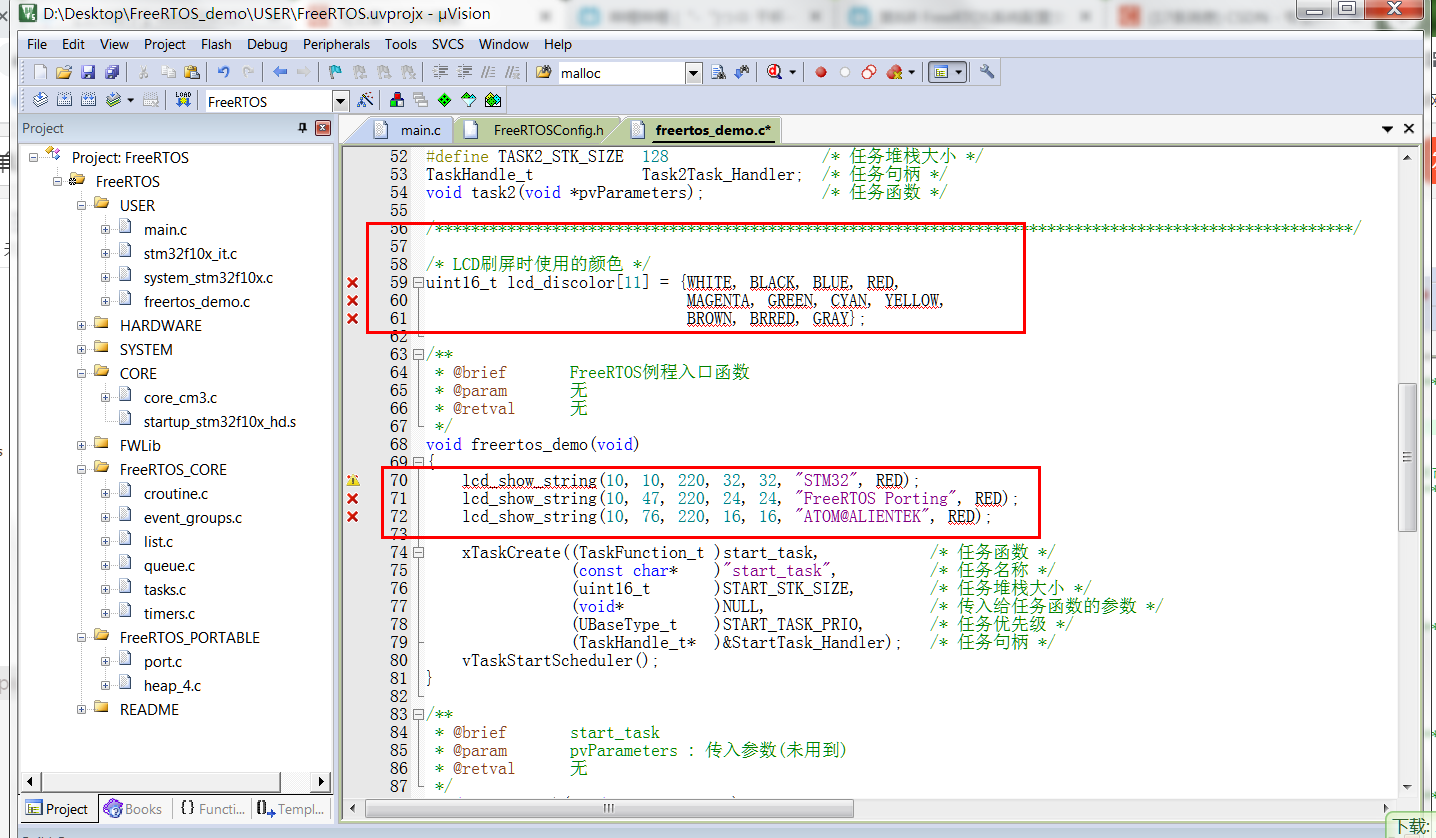Rebuild all target files icon
Viewport: 1436px width, 838px height.
click(x=88, y=100)
